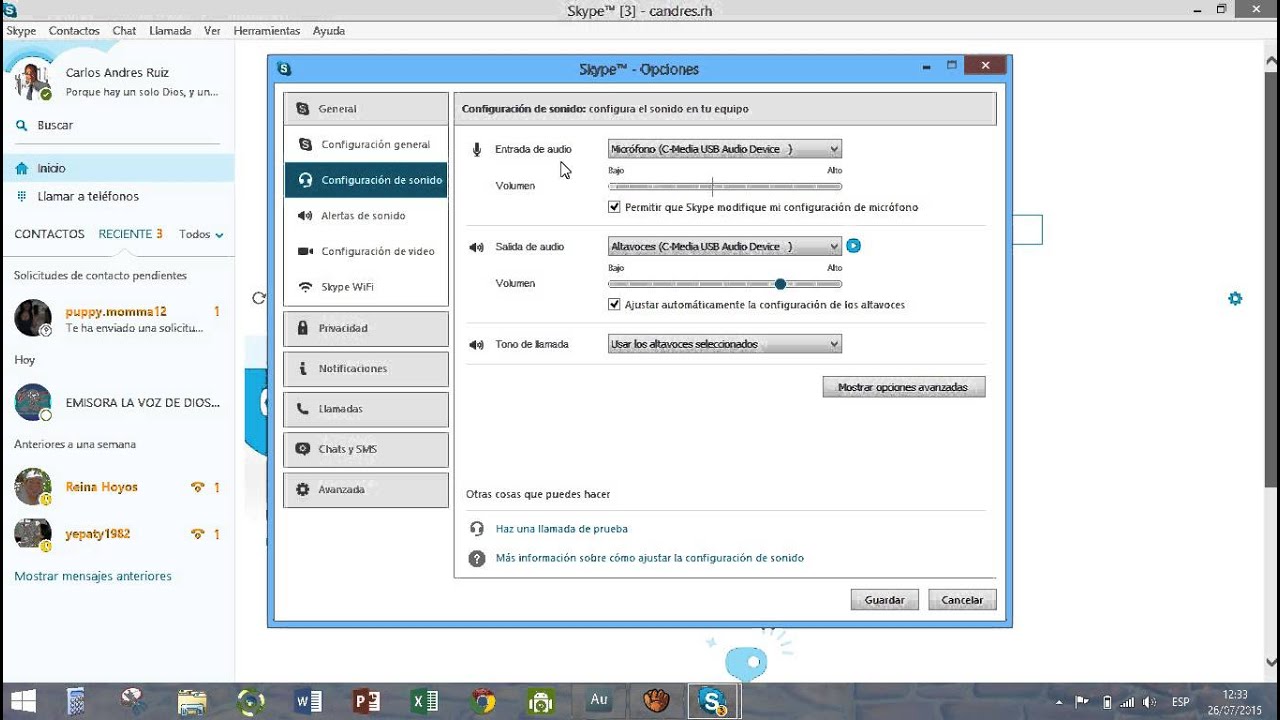Click the Cancelar button
This screenshot has width=1280, height=720.
(963, 600)
